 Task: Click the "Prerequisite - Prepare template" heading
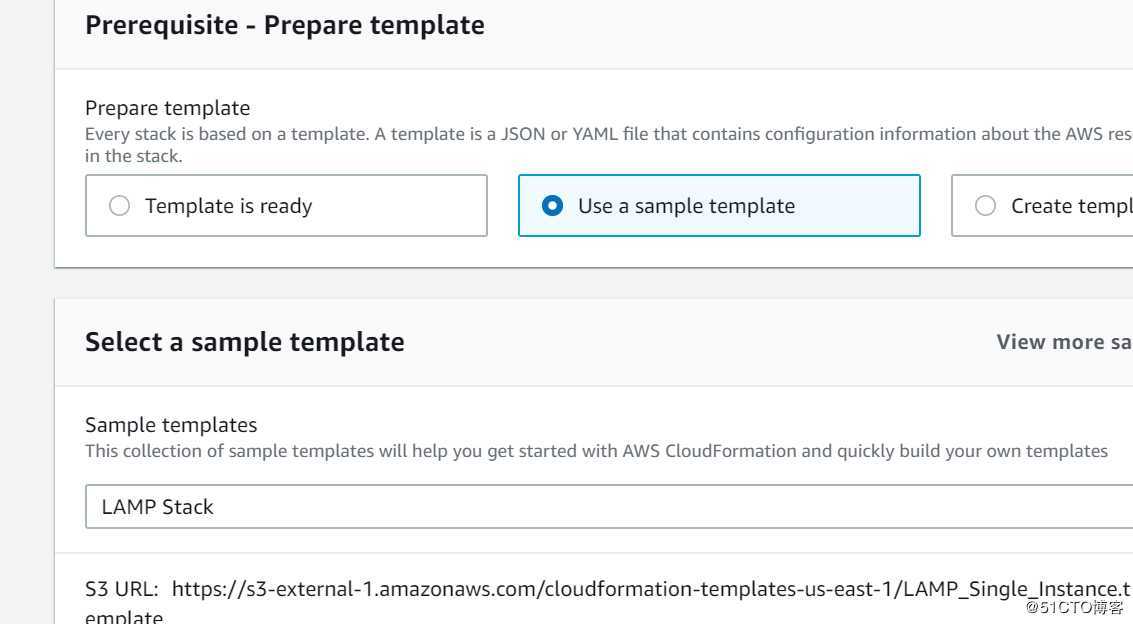(285, 25)
